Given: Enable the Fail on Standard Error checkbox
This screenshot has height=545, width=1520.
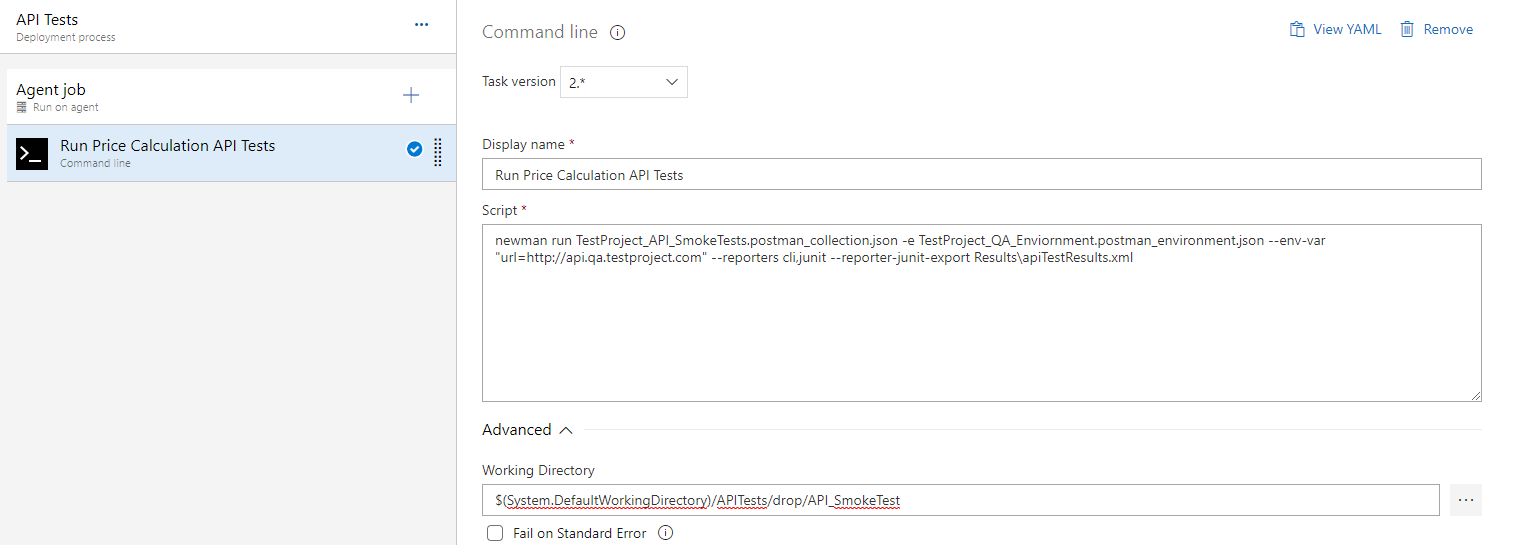Looking at the screenshot, I should point(495,533).
